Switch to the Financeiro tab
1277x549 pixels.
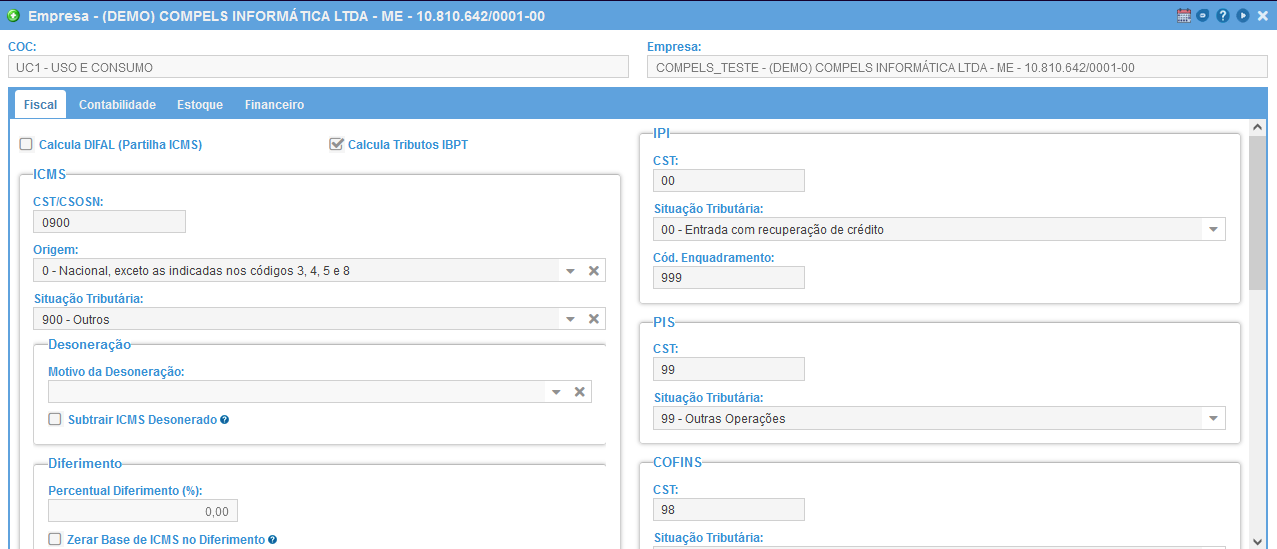[x=274, y=104]
